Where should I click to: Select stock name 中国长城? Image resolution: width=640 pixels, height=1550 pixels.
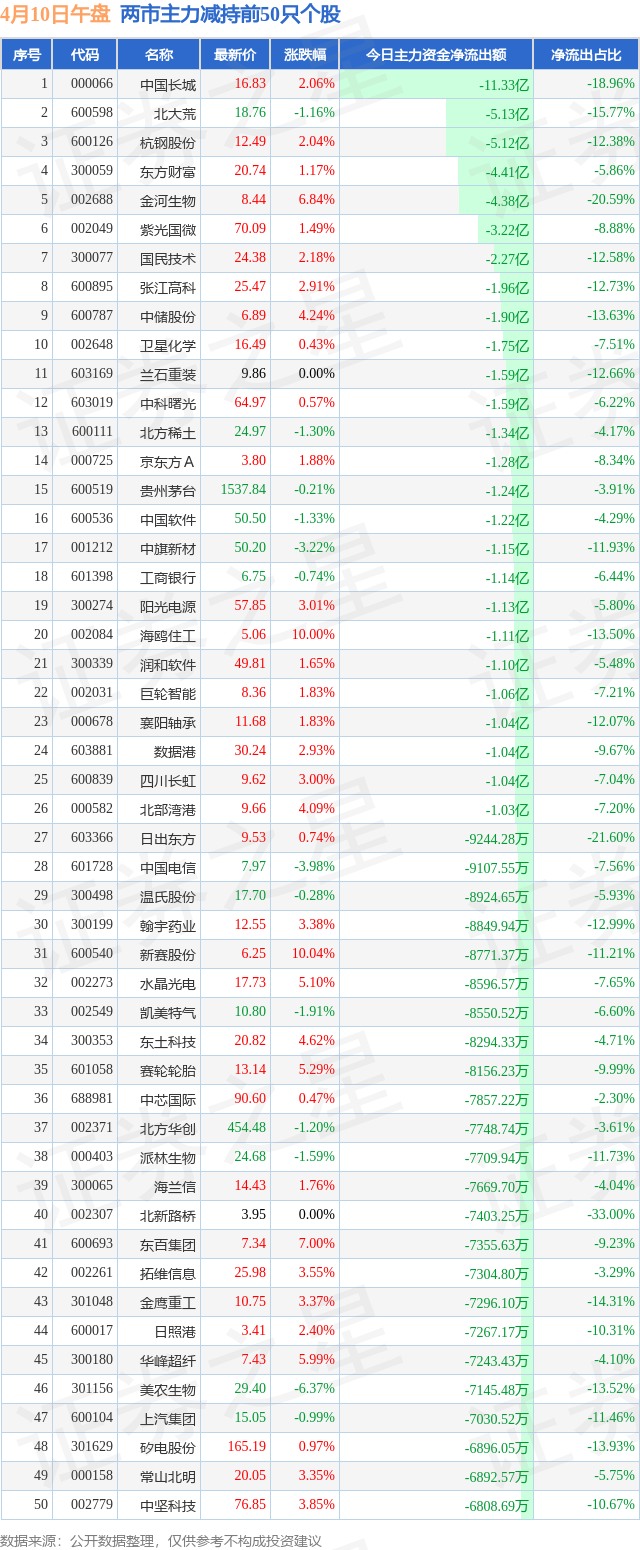point(168,85)
